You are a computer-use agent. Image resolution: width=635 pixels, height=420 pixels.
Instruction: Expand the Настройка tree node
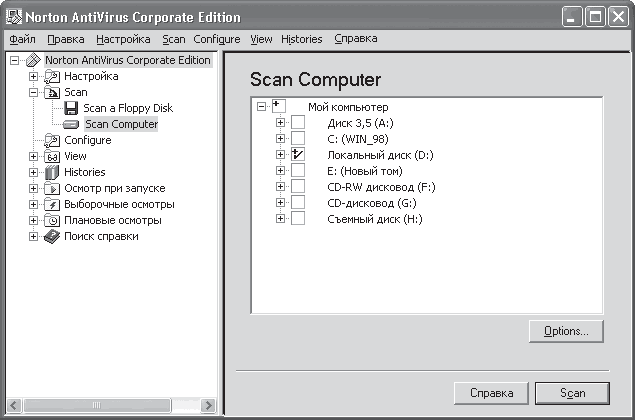pyautogui.click(x=34, y=76)
